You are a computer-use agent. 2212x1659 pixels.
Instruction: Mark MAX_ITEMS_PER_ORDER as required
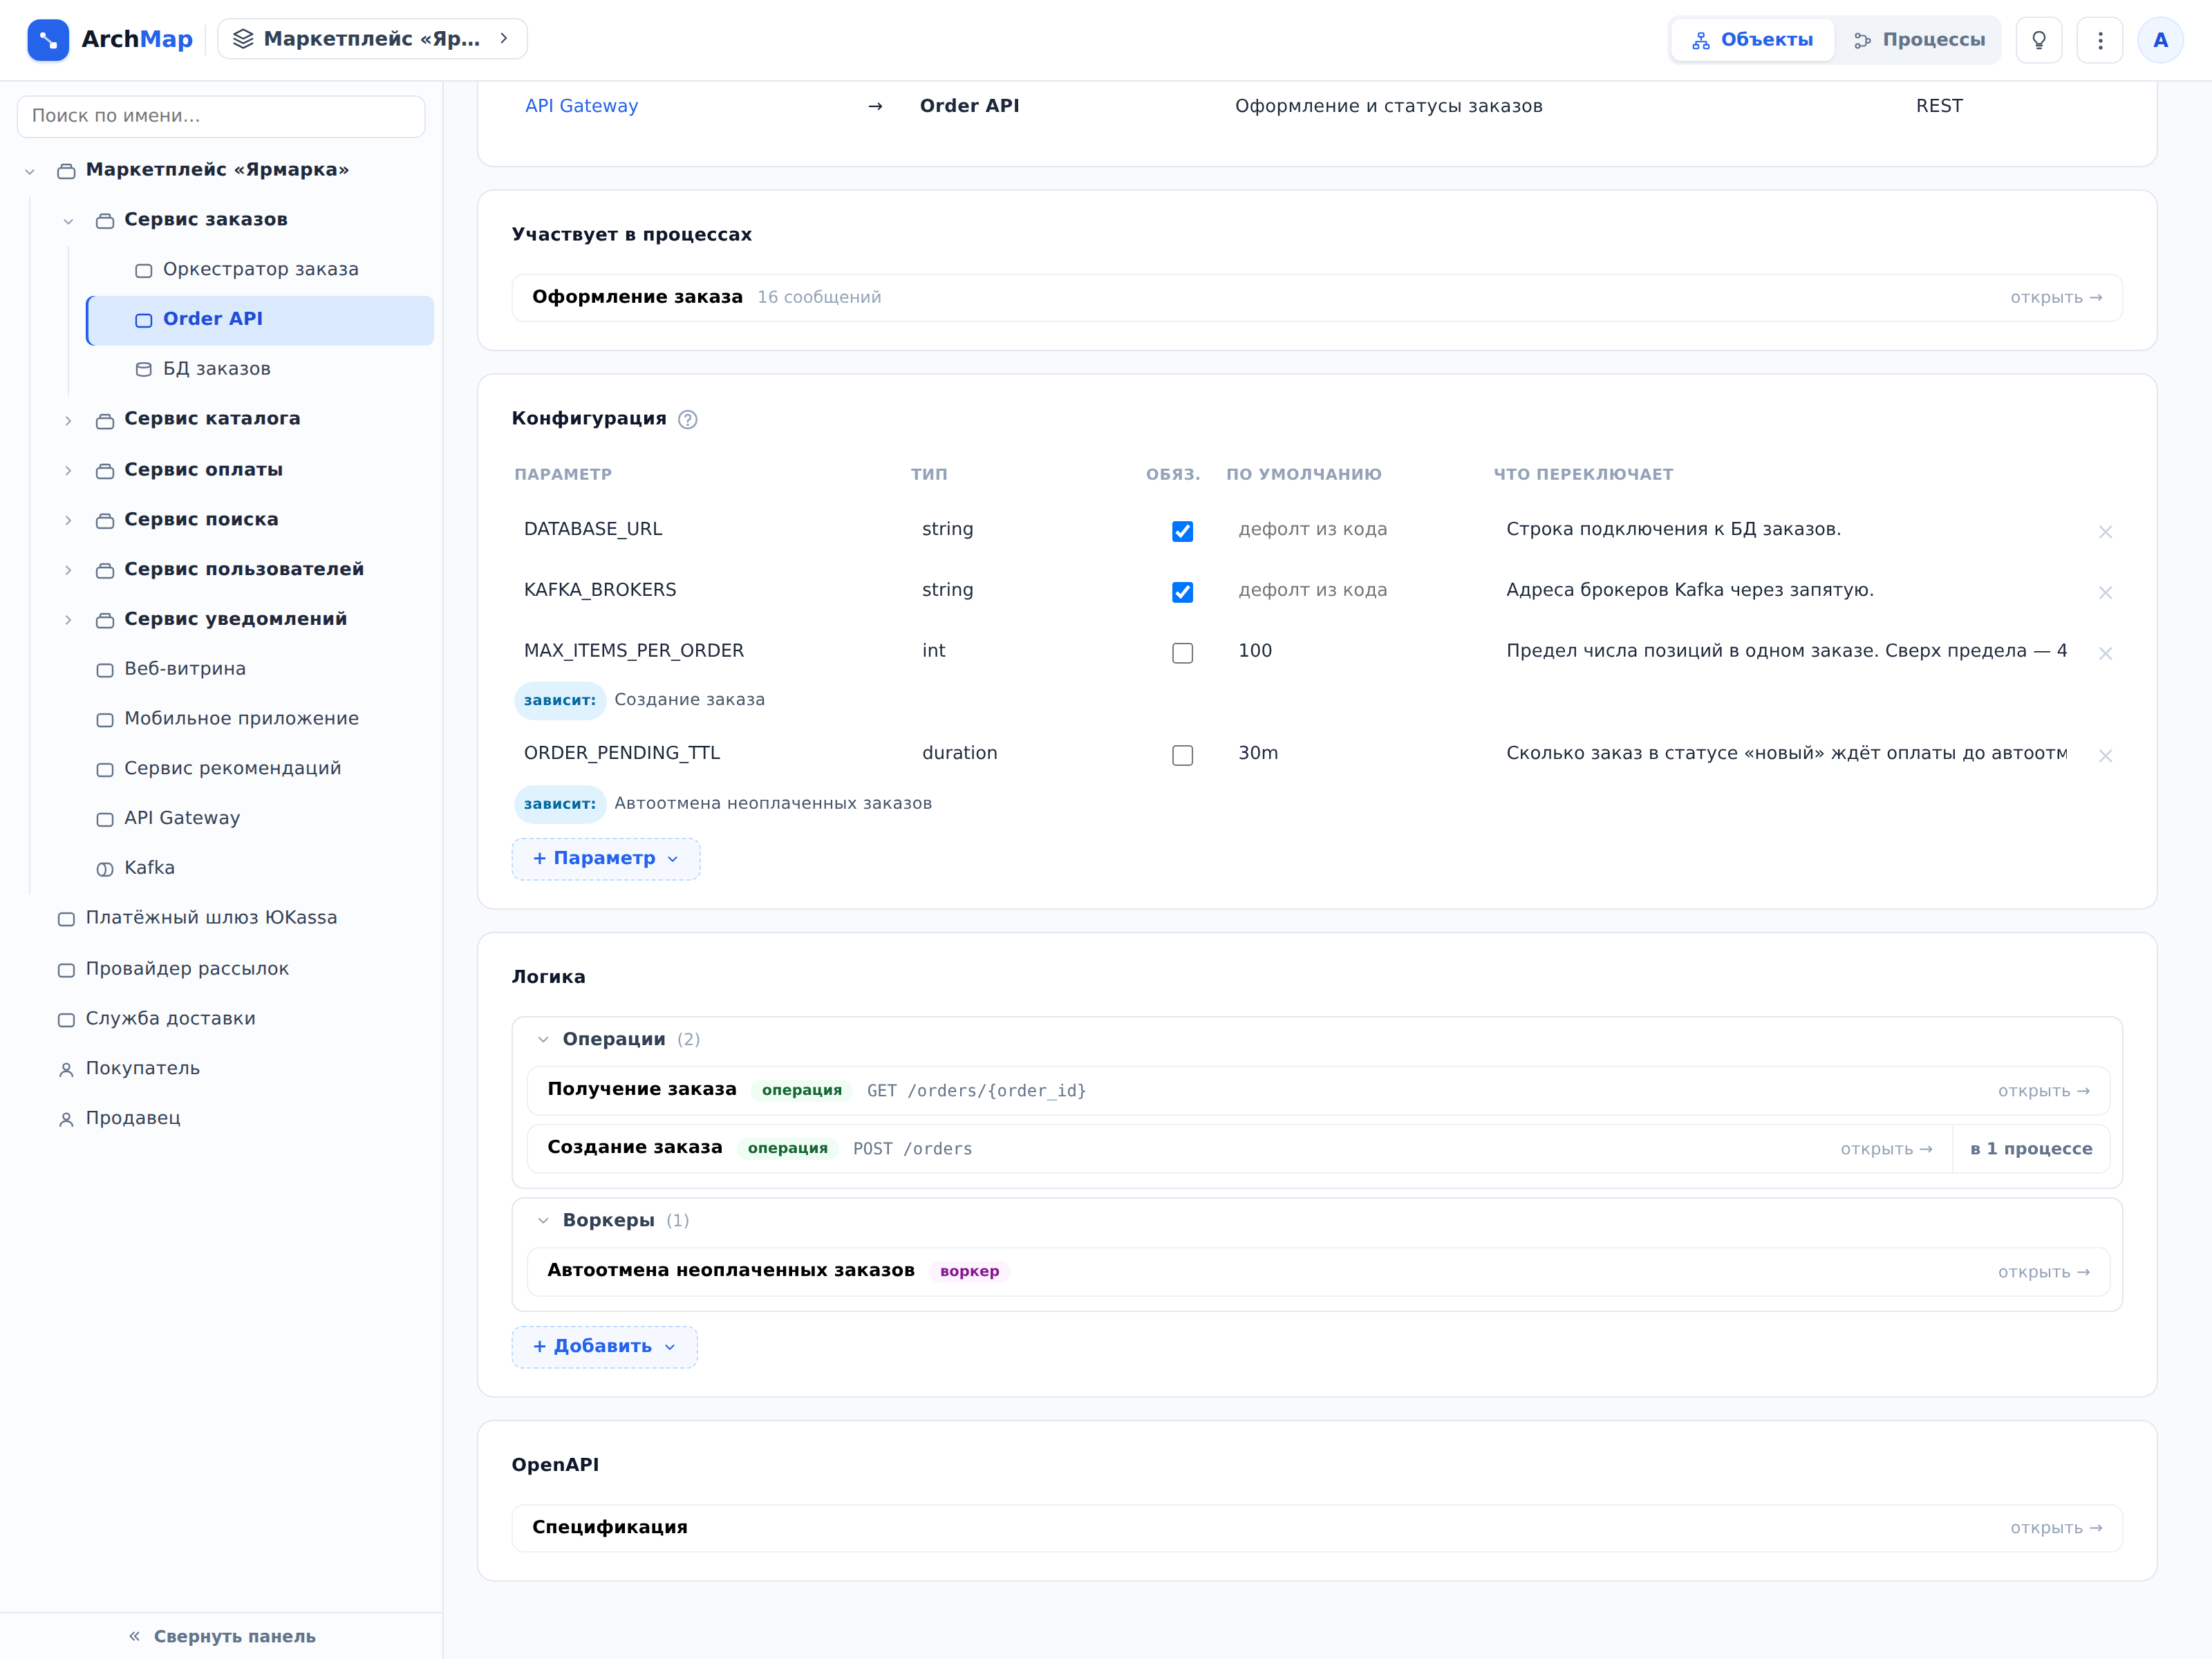1182,653
